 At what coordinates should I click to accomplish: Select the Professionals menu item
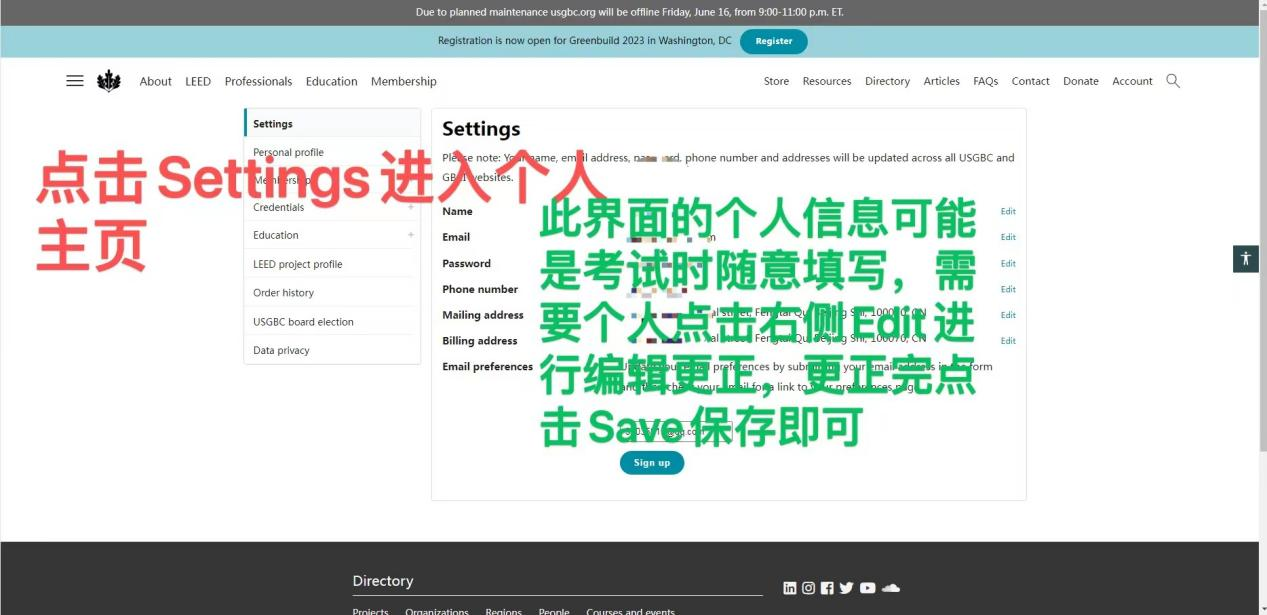click(258, 81)
